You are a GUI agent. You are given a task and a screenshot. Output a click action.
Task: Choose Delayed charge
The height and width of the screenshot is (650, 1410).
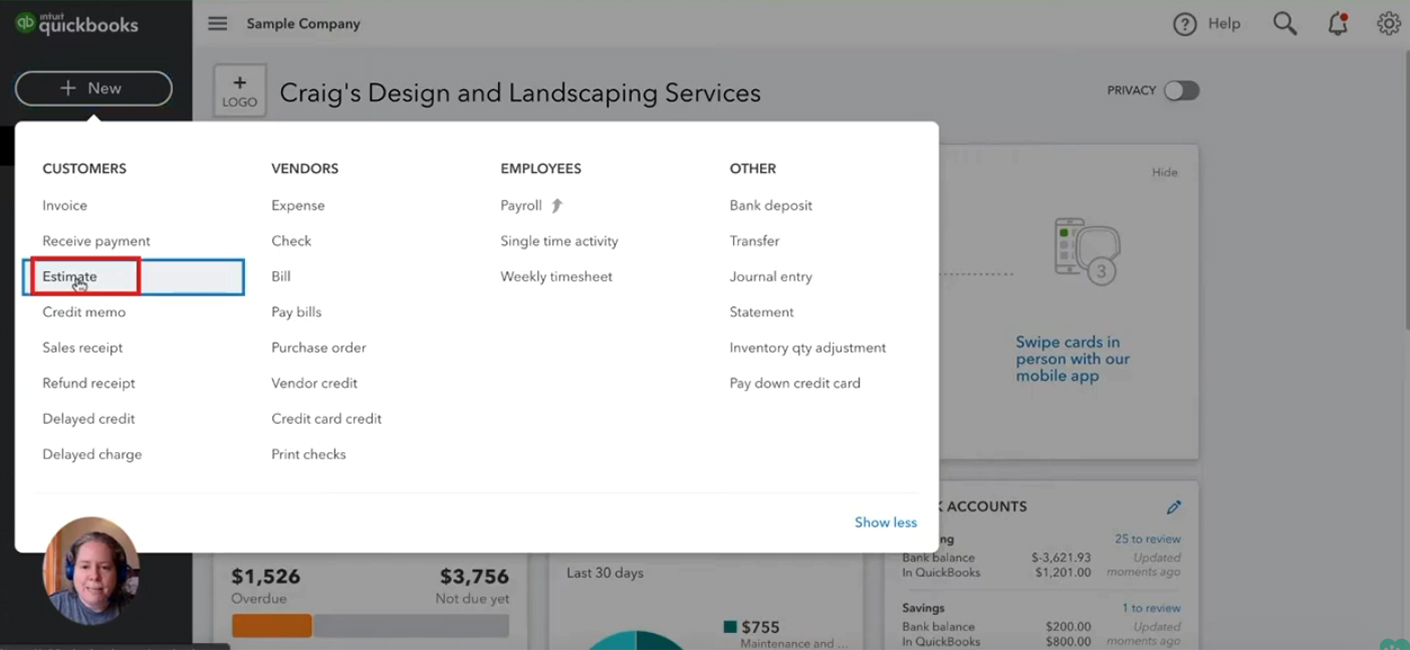pos(92,454)
